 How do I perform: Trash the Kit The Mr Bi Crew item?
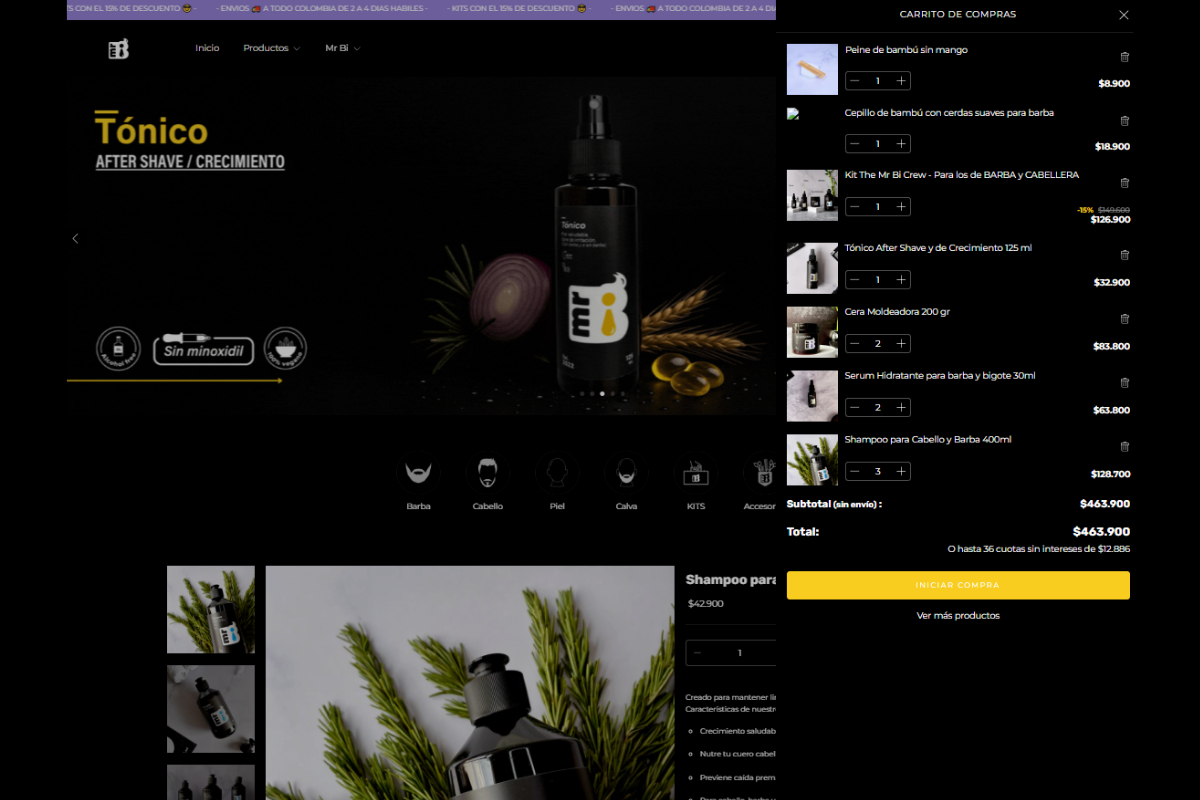[1124, 183]
